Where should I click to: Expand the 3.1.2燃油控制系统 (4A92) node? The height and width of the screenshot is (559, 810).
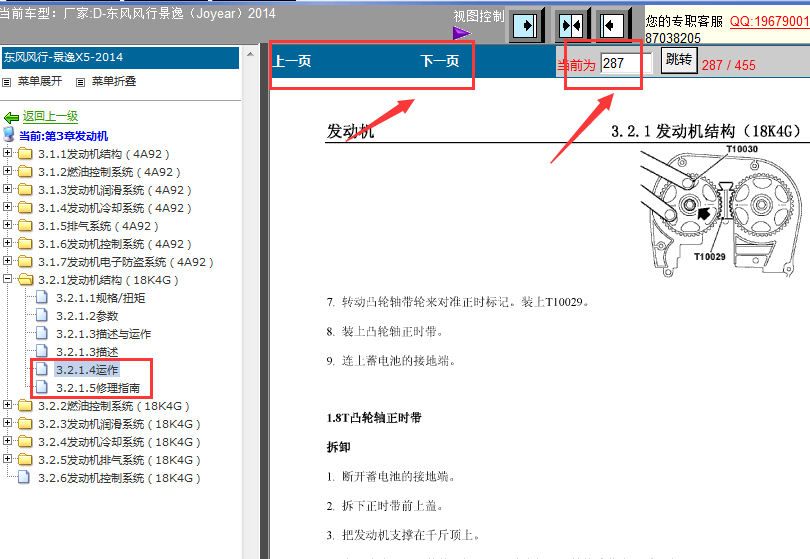[7, 170]
